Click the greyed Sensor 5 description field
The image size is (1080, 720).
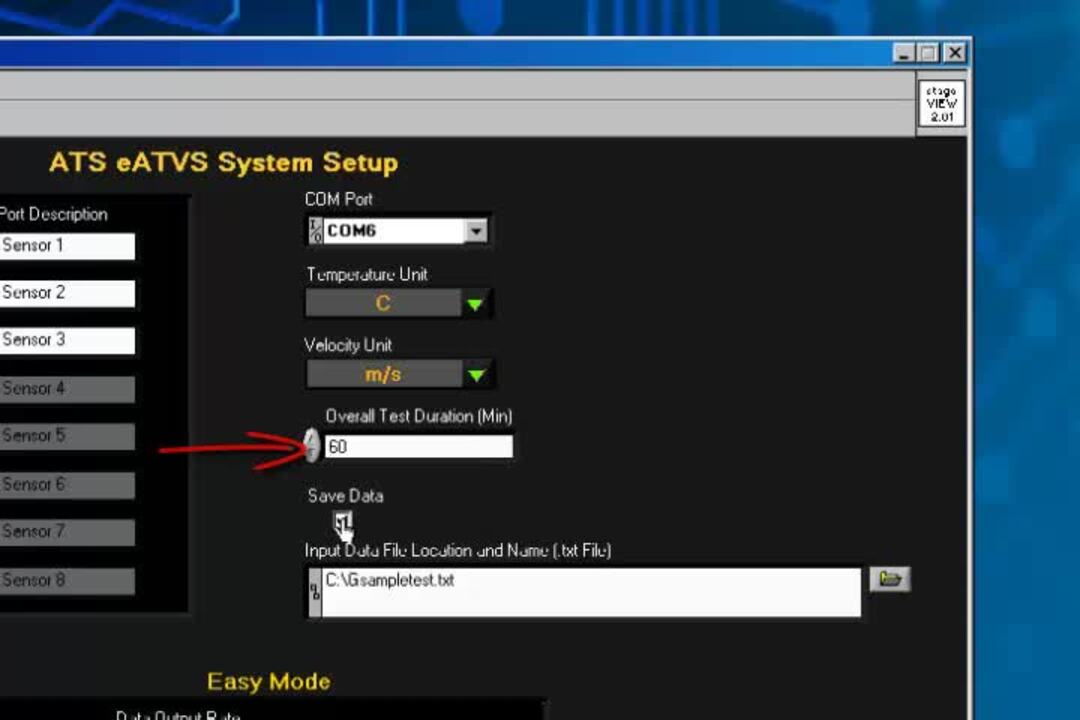point(66,436)
